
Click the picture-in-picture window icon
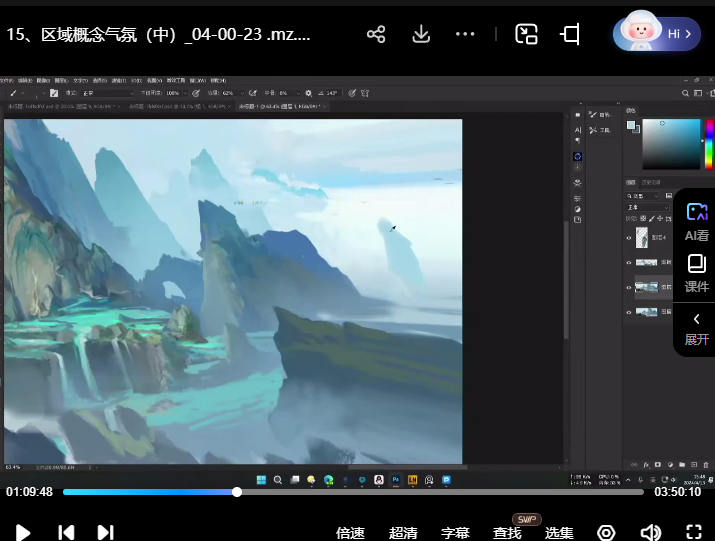tap(526, 34)
